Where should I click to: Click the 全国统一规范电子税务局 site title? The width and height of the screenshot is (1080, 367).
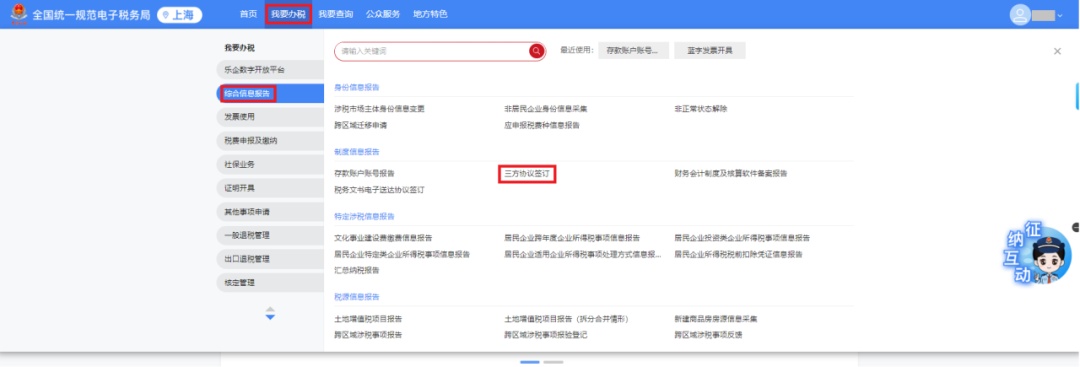pyautogui.click(x=91, y=14)
